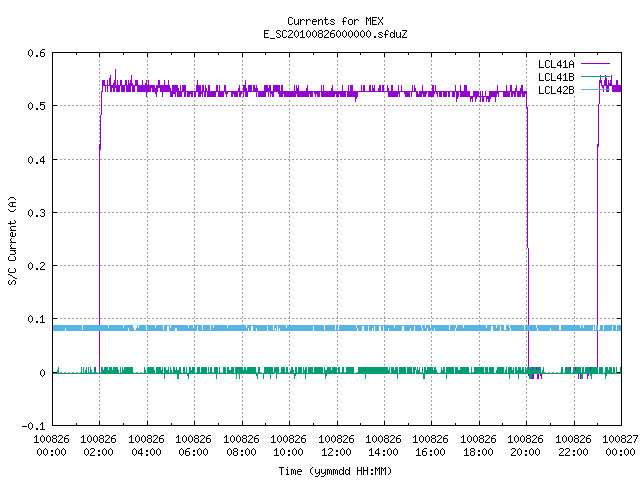Click the 00:00 label under 100827
This screenshot has height=480, width=640.
point(620,452)
